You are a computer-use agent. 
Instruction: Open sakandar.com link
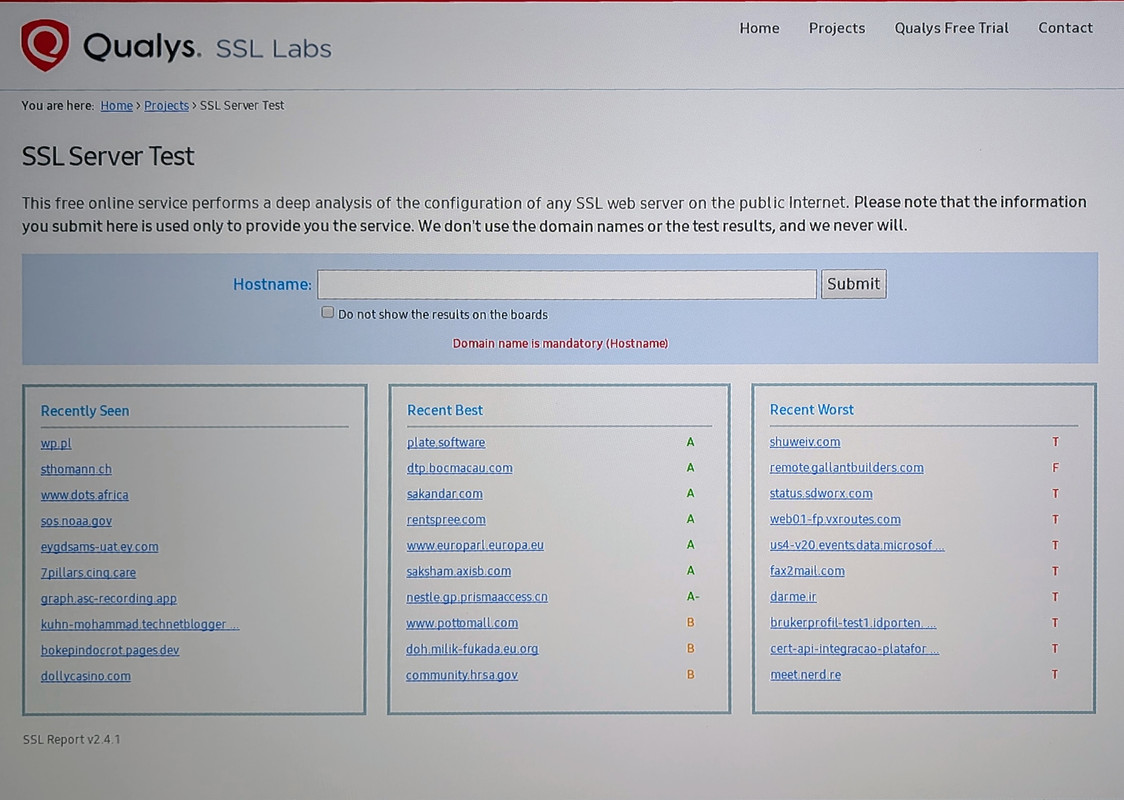[444, 494]
